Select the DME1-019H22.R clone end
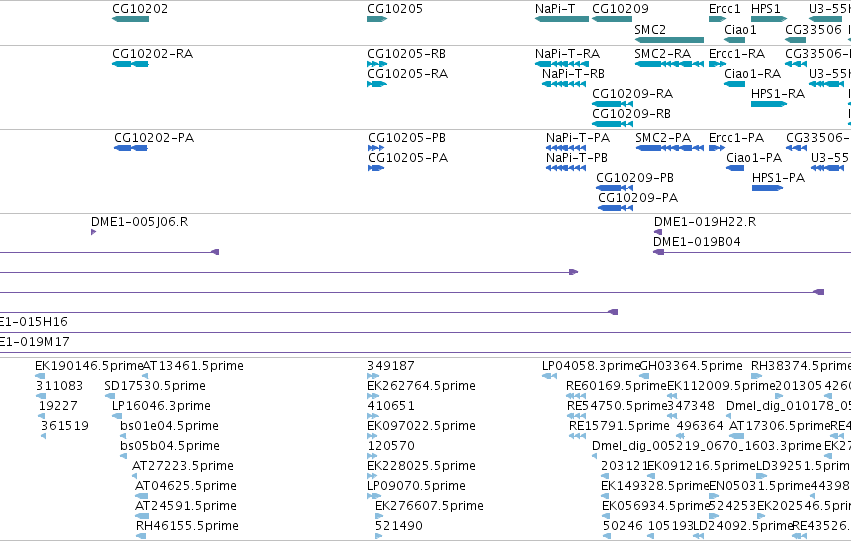 click(x=658, y=232)
